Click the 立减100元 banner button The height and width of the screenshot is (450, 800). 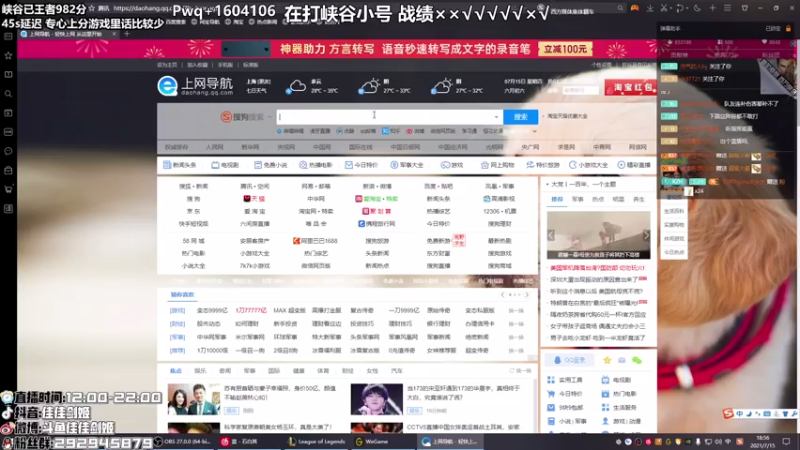tap(565, 49)
